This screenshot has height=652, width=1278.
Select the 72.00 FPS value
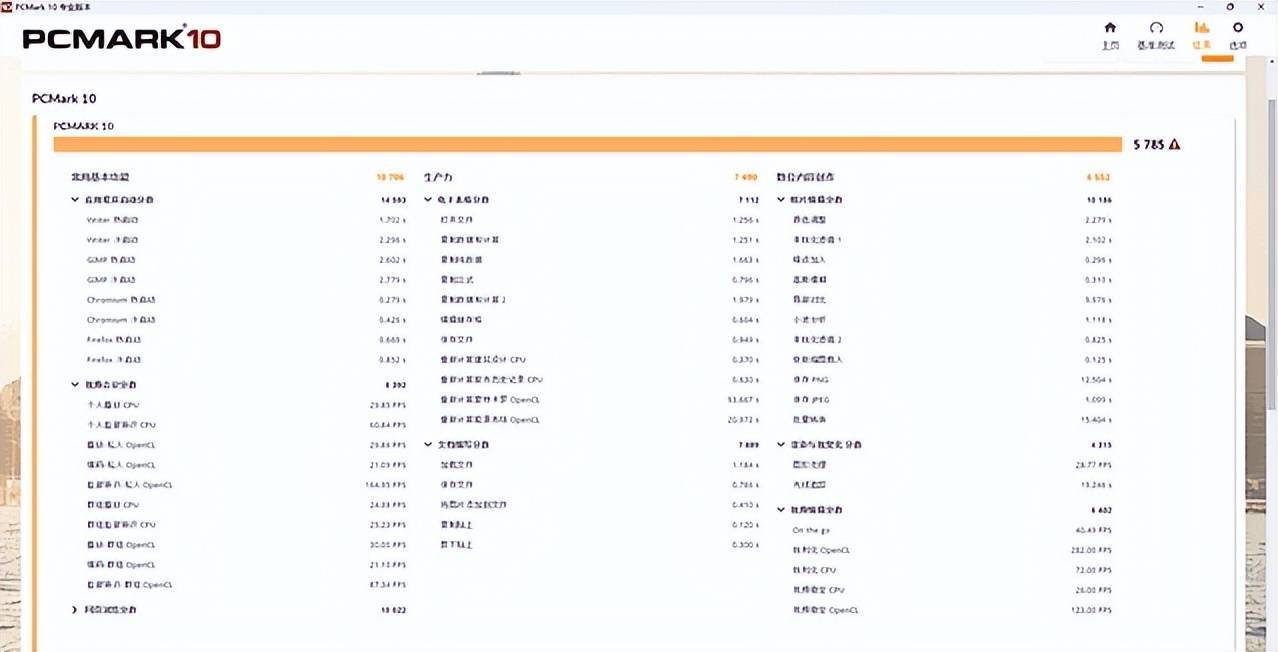click(x=1093, y=570)
